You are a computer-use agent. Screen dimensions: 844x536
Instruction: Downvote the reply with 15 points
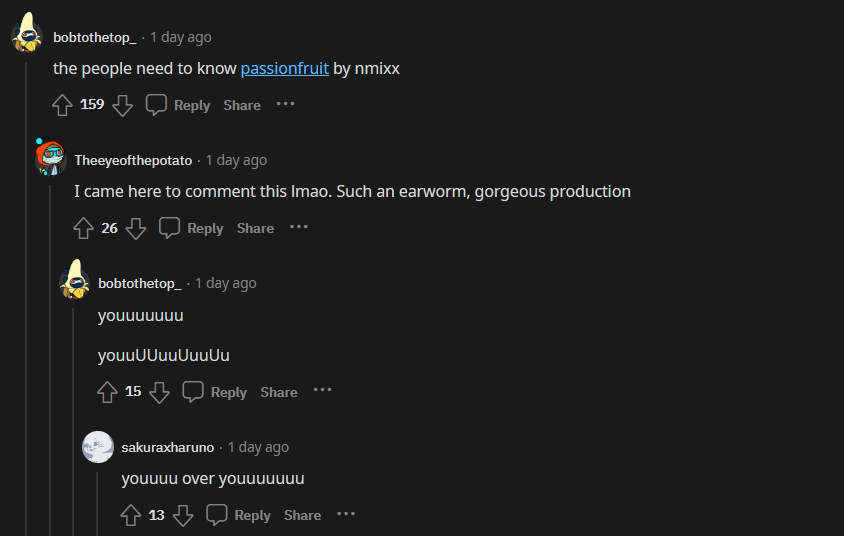(x=159, y=392)
